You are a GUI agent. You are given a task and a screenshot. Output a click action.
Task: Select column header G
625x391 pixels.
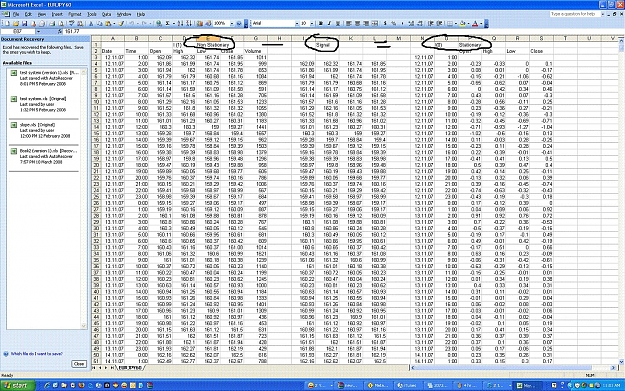[256, 38]
